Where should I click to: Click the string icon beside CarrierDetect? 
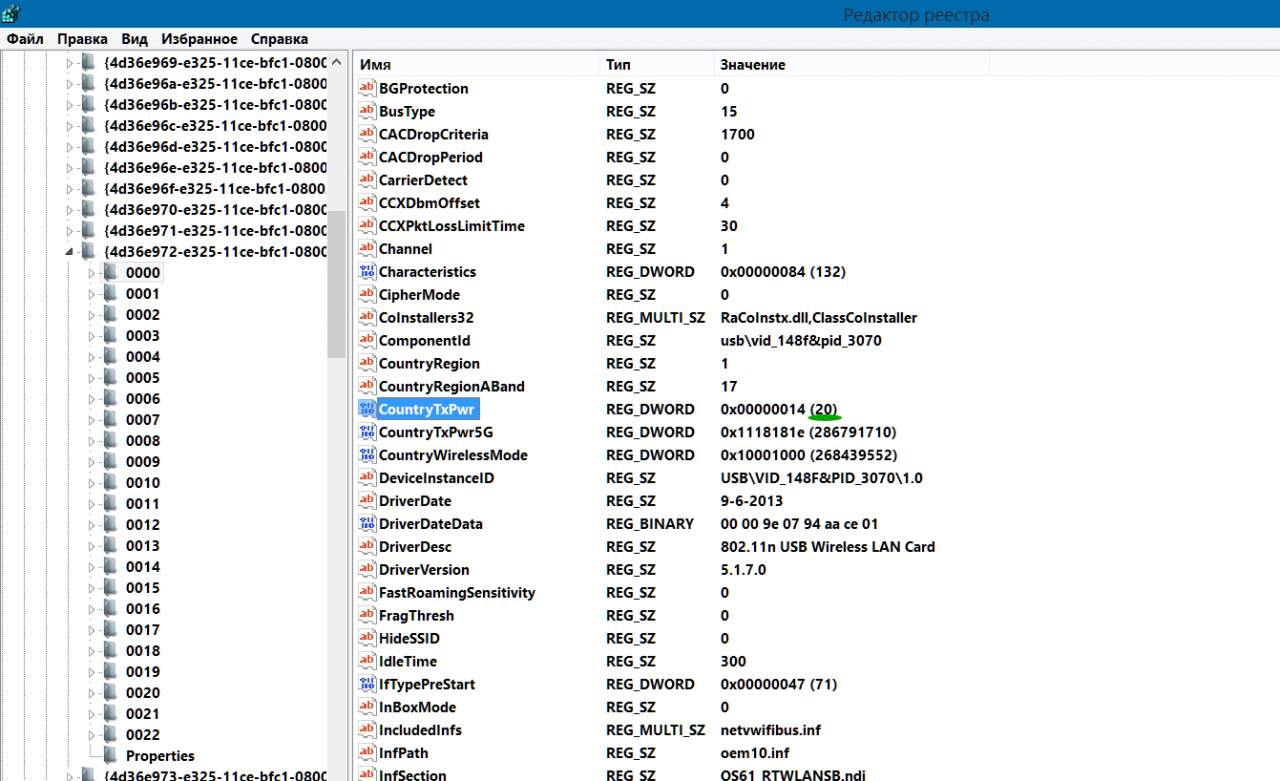point(367,180)
